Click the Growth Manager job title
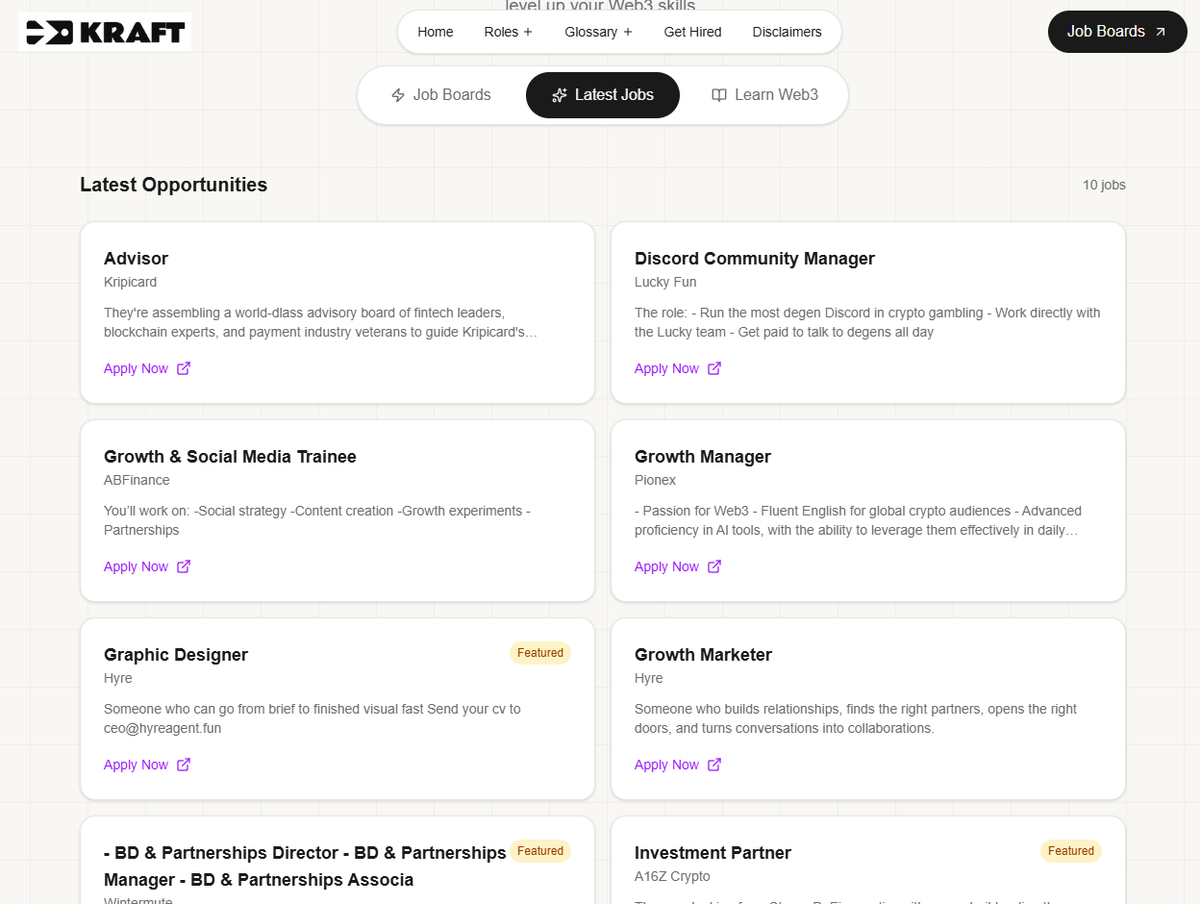The width and height of the screenshot is (1200, 904). (x=703, y=456)
